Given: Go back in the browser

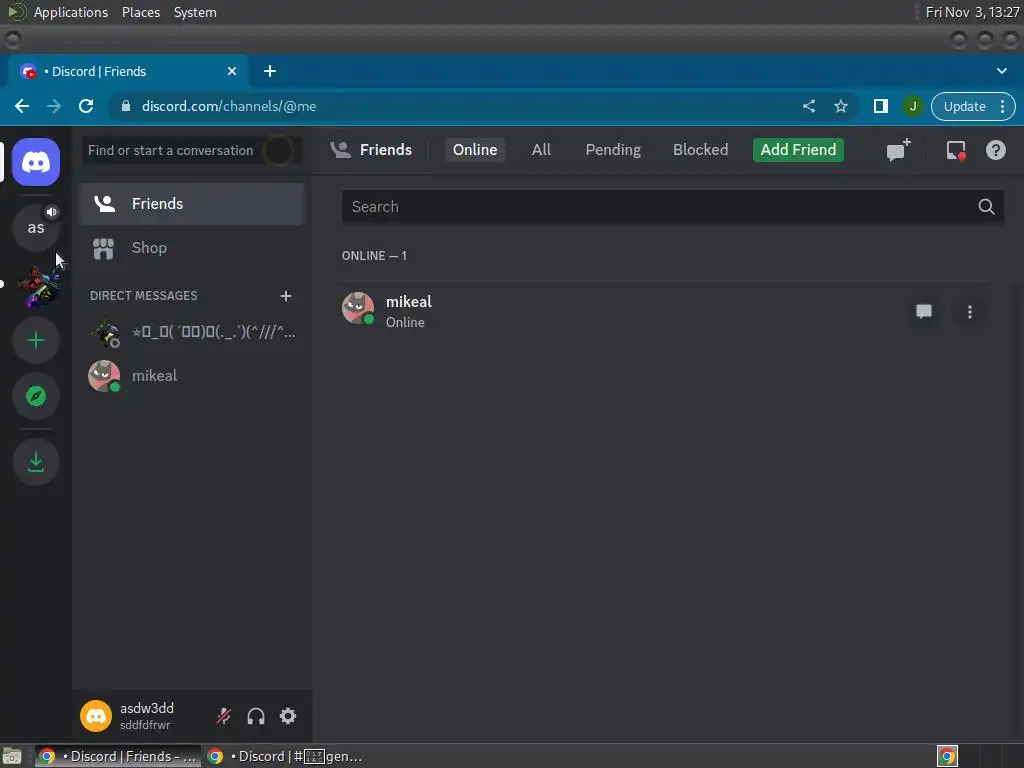Looking at the screenshot, I should pos(22,106).
